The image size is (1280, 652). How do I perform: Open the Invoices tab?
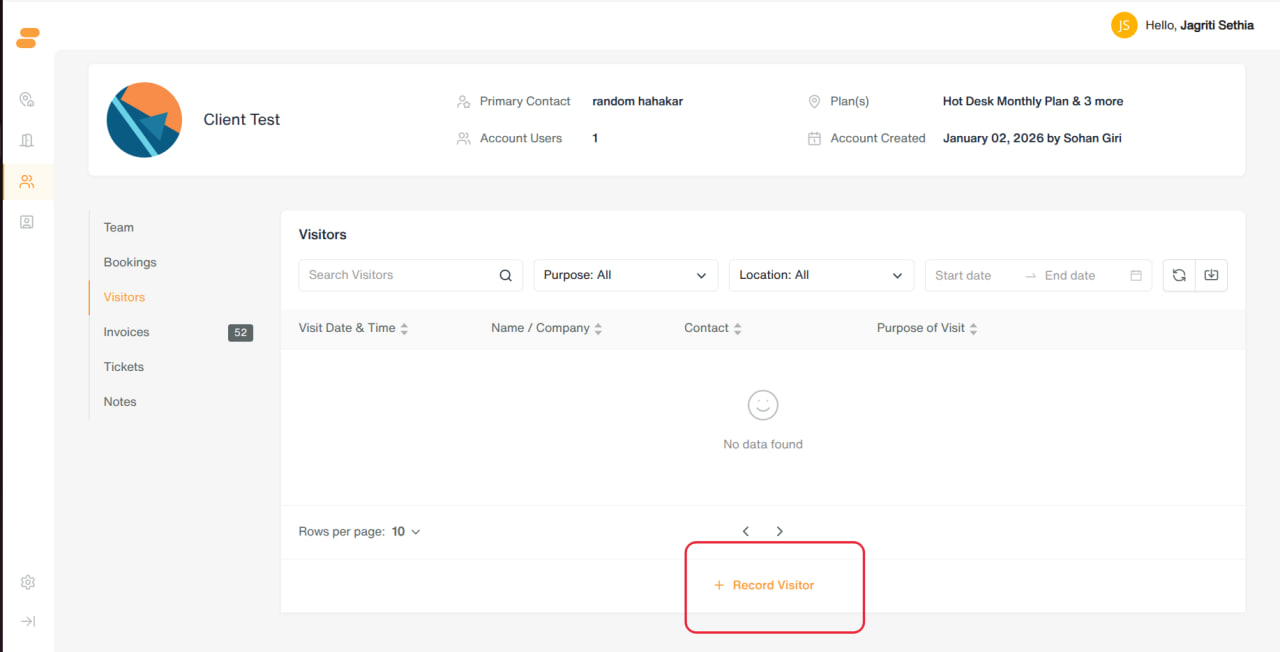tap(126, 332)
